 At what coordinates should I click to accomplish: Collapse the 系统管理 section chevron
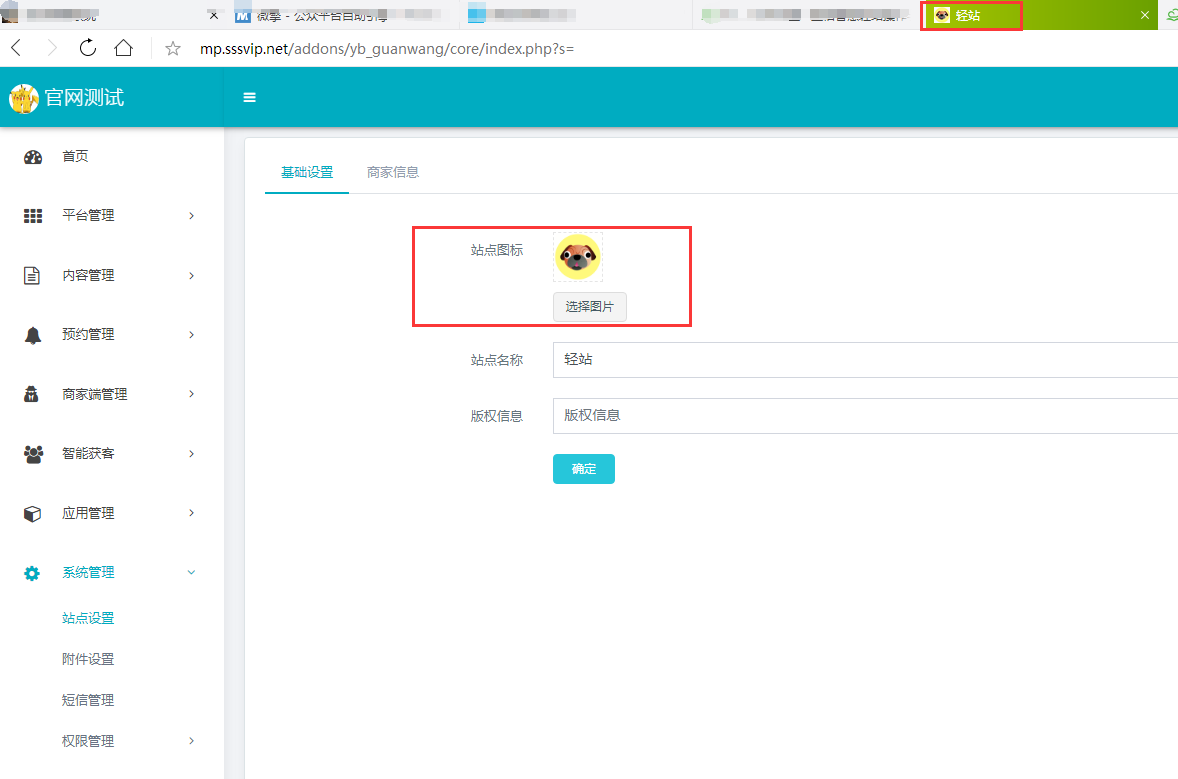(191, 572)
